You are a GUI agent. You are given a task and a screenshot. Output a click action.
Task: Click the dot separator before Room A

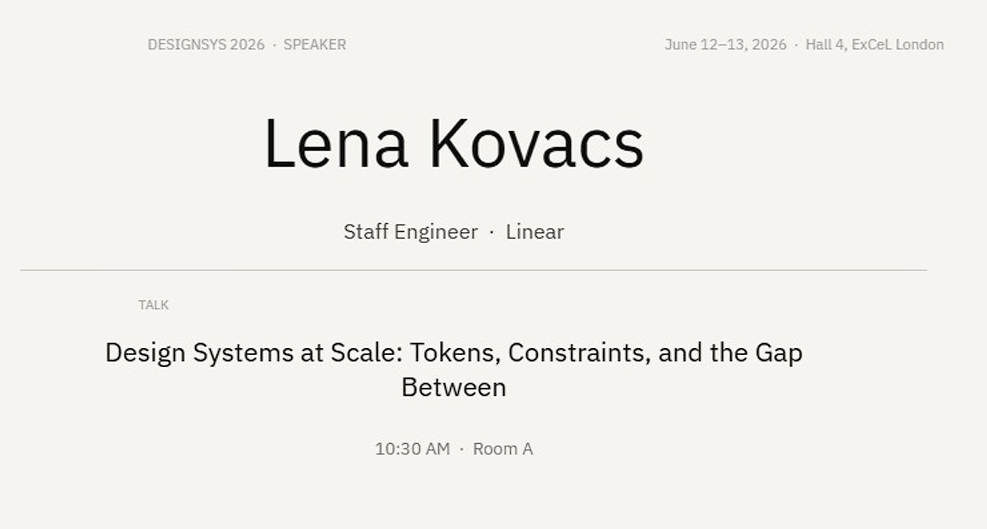click(x=461, y=449)
